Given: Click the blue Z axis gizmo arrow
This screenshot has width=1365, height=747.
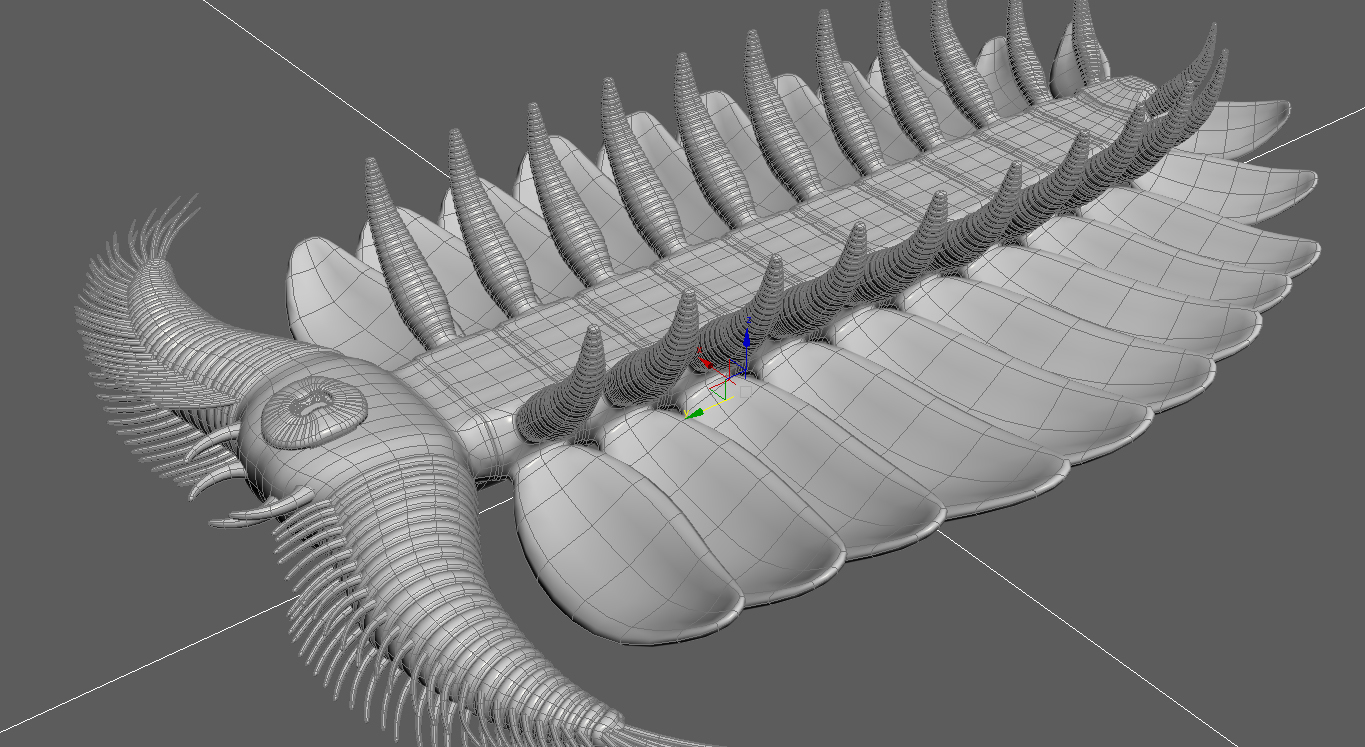Looking at the screenshot, I should [x=747, y=338].
